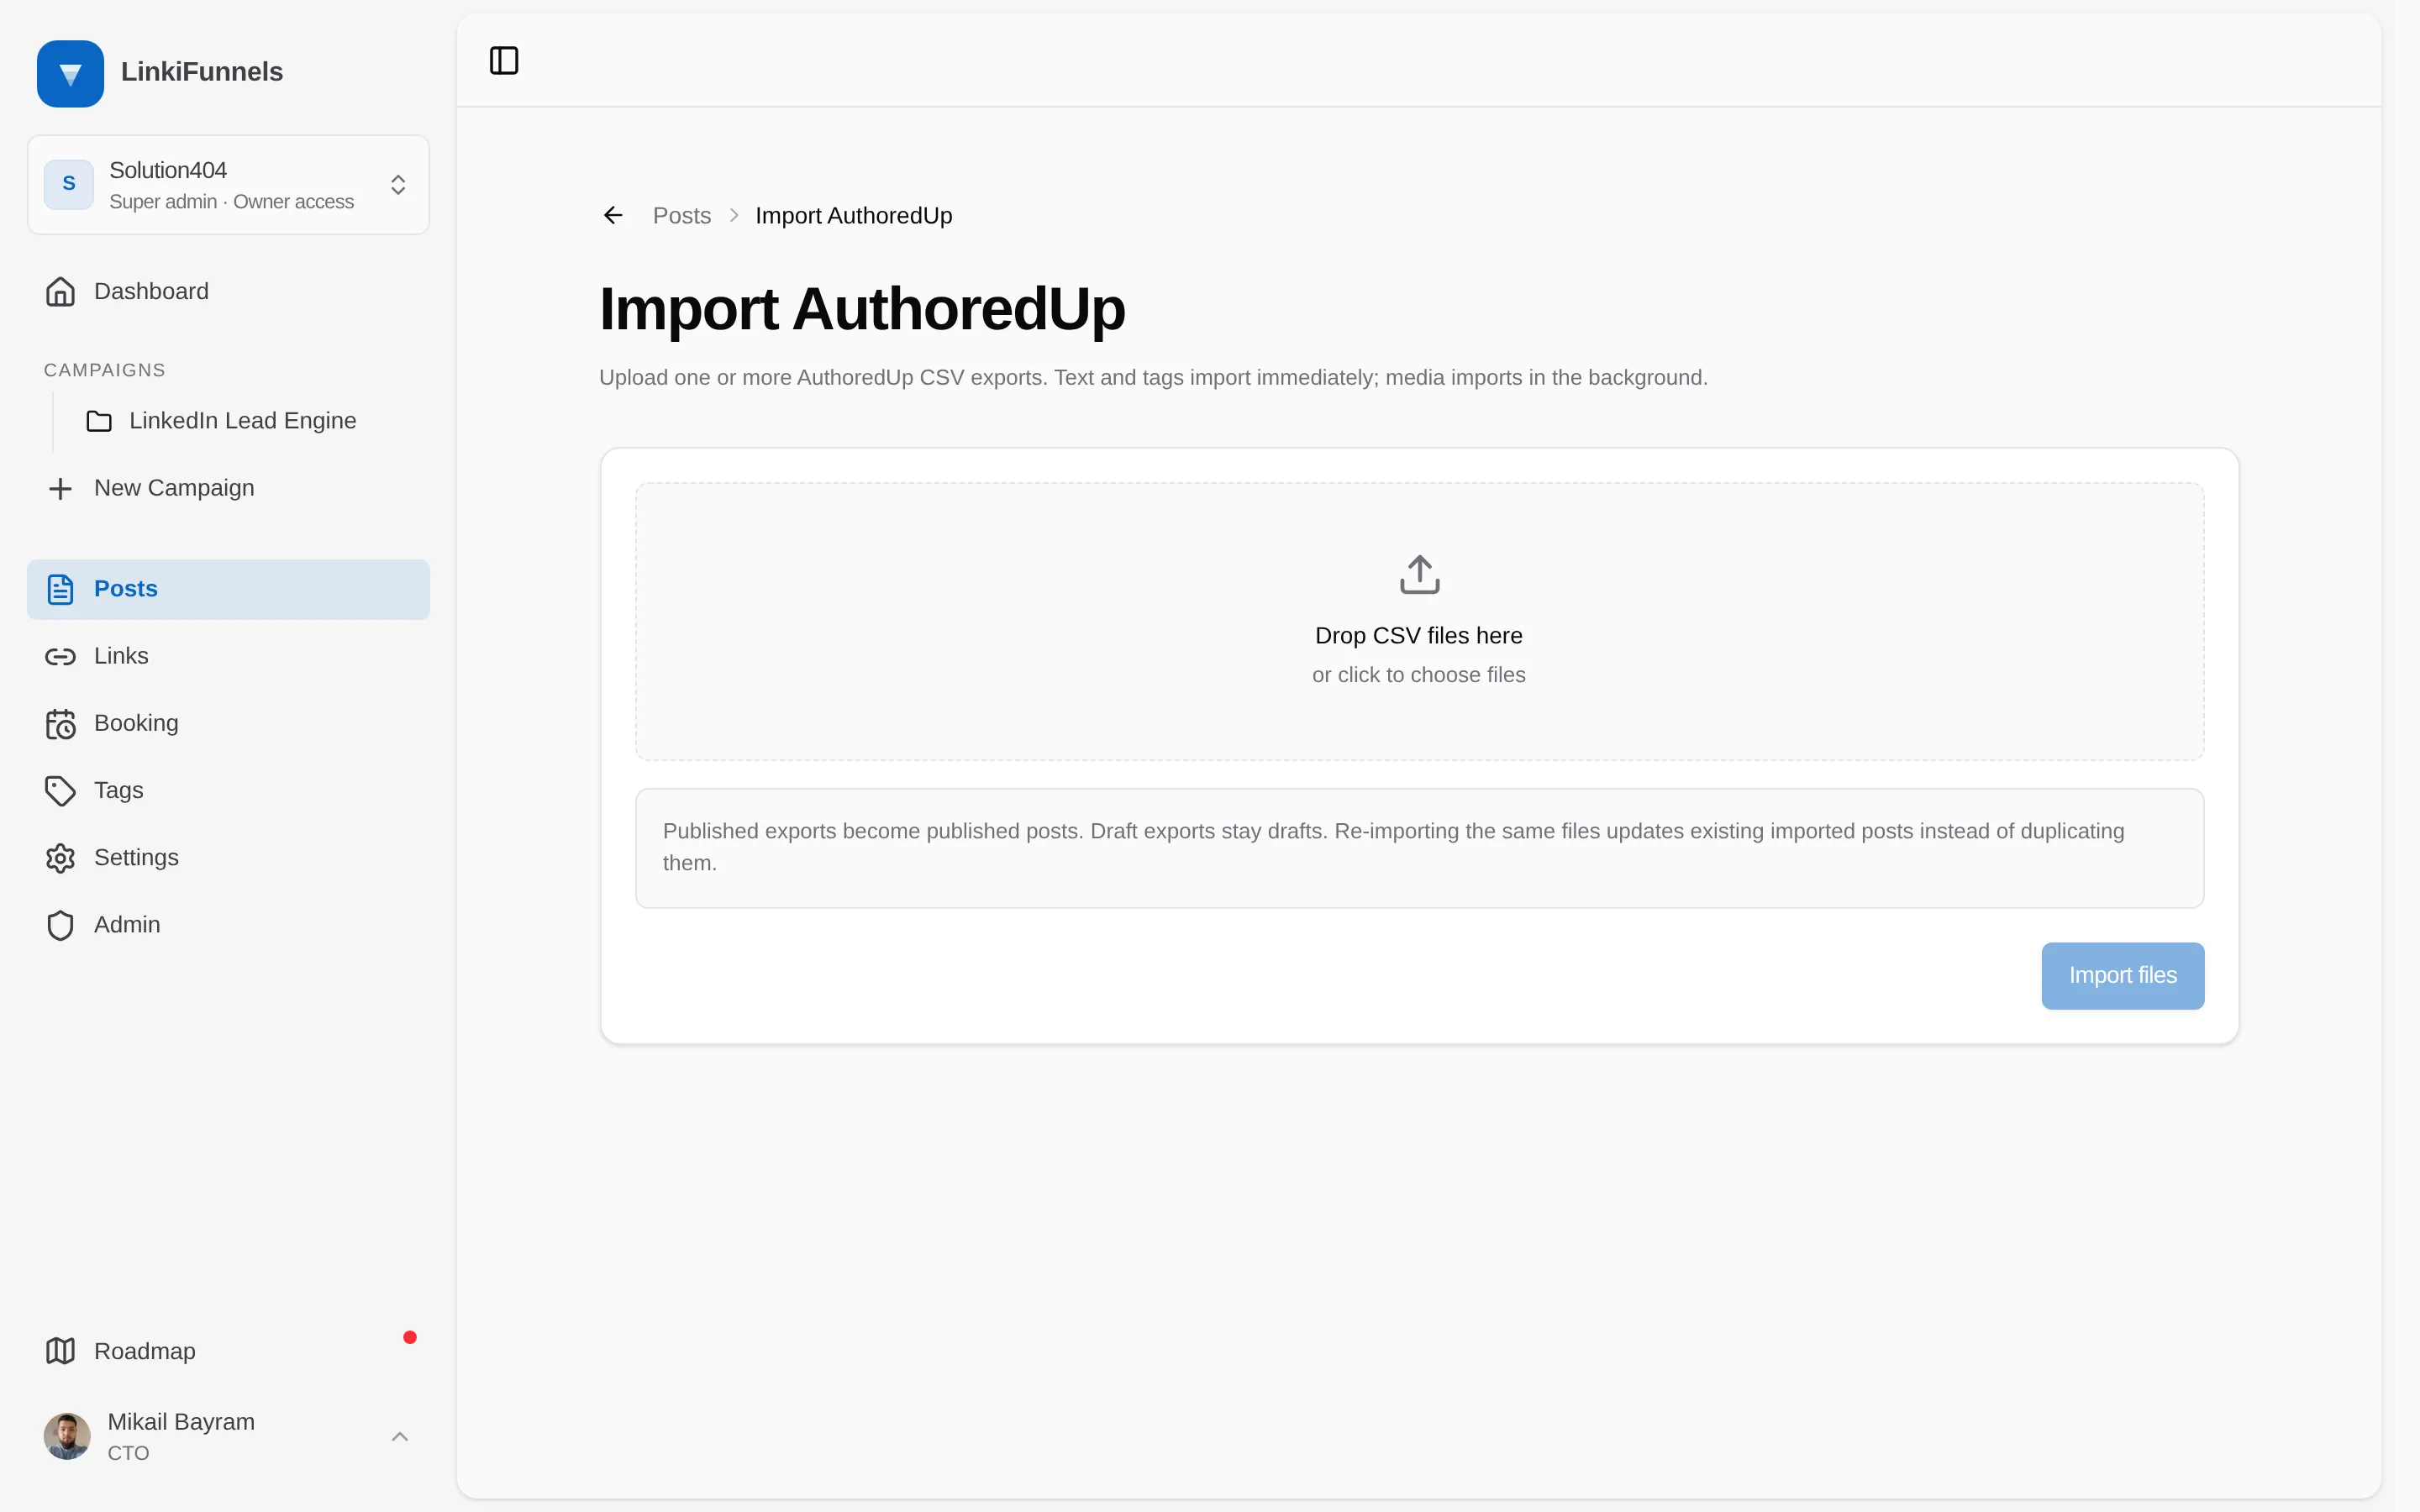The image size is (2420, 1512).
Task: Click the back arrow beside Posts breadcrumb
Action: click(x=613, y=215)
